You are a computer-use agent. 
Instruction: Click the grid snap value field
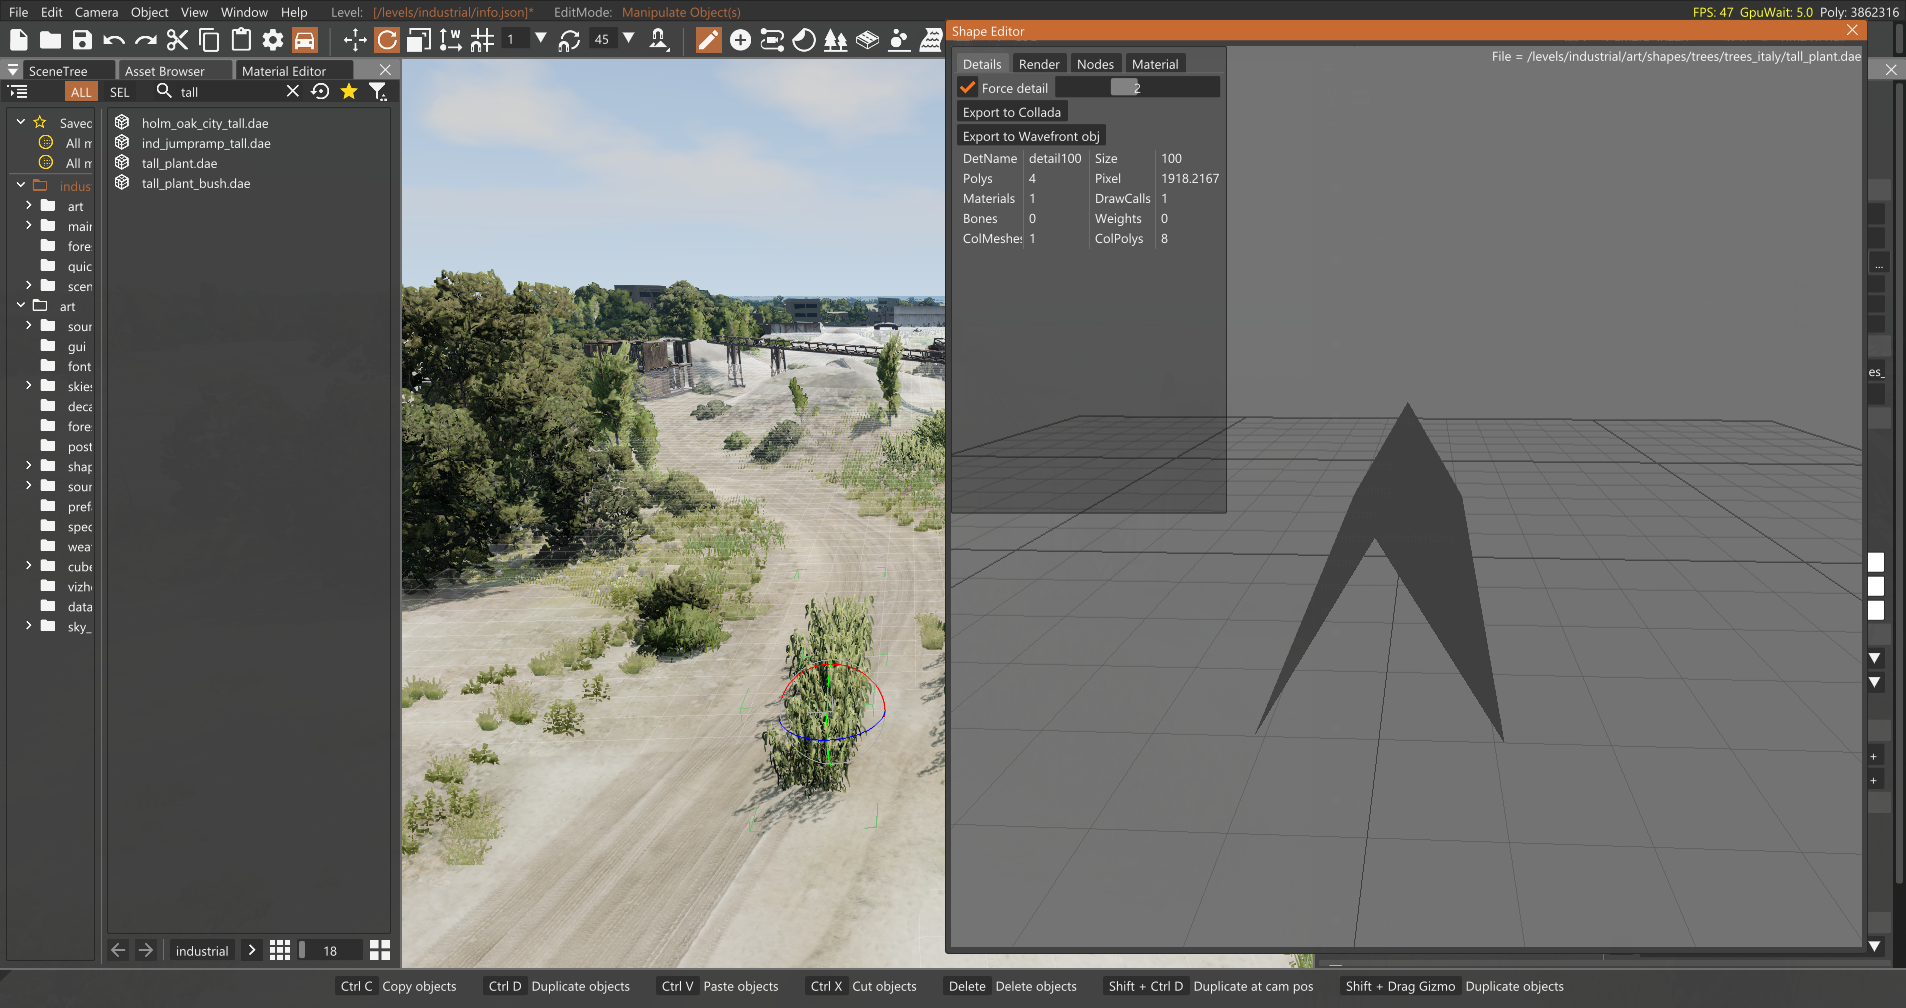click(x=516, y=39)
